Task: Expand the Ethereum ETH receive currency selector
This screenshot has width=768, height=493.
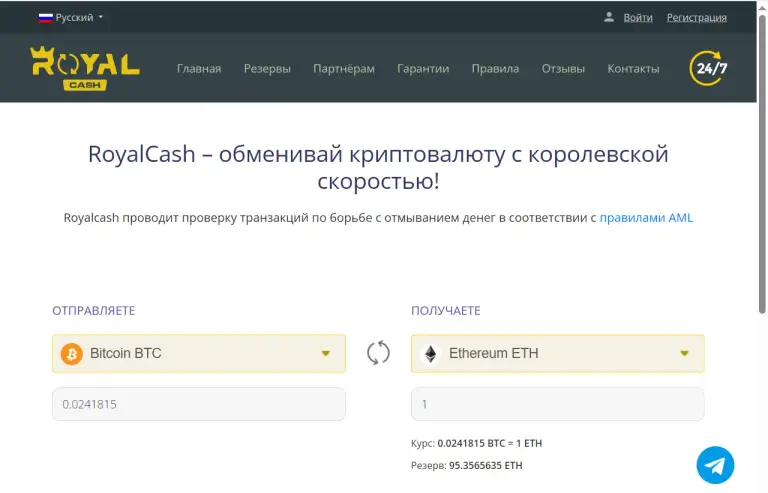Action: pos(558,353)
